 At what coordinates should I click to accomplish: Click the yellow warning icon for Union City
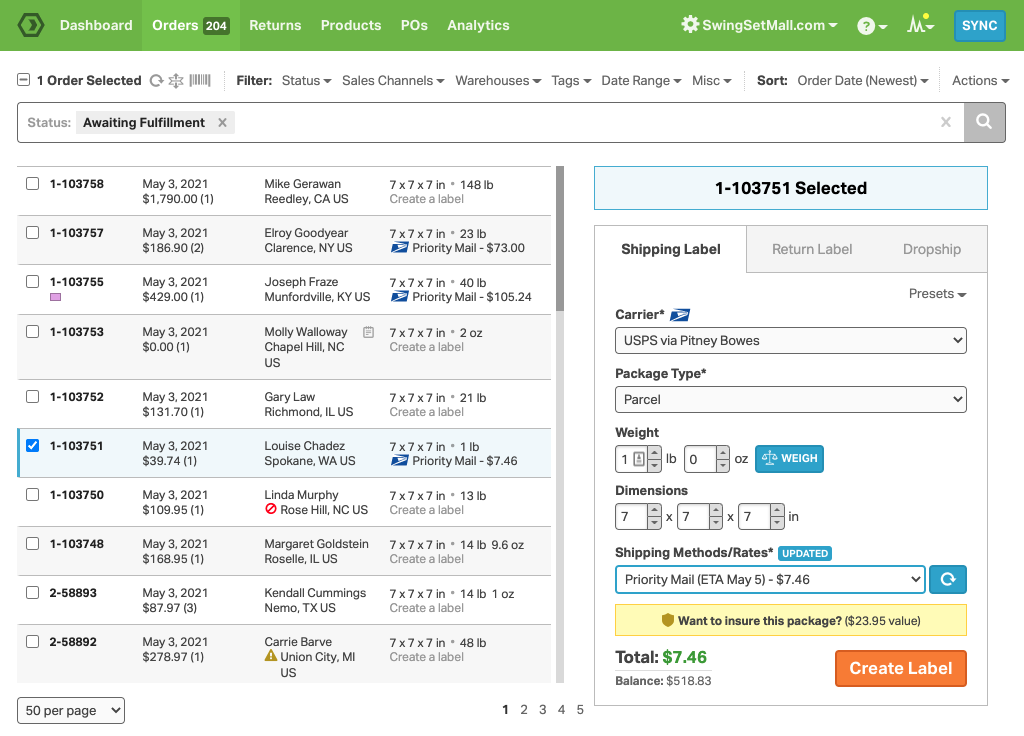click(x=270, y=656)
